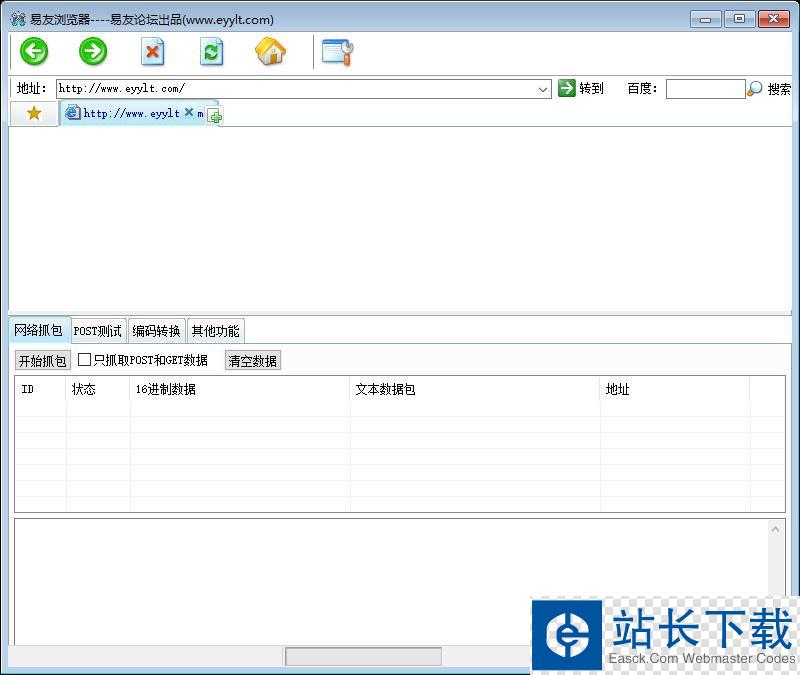The width and height of the screenshot is (800, 675).
Task: Minimize the 易友浏览器 window
Action: (706, 19)
